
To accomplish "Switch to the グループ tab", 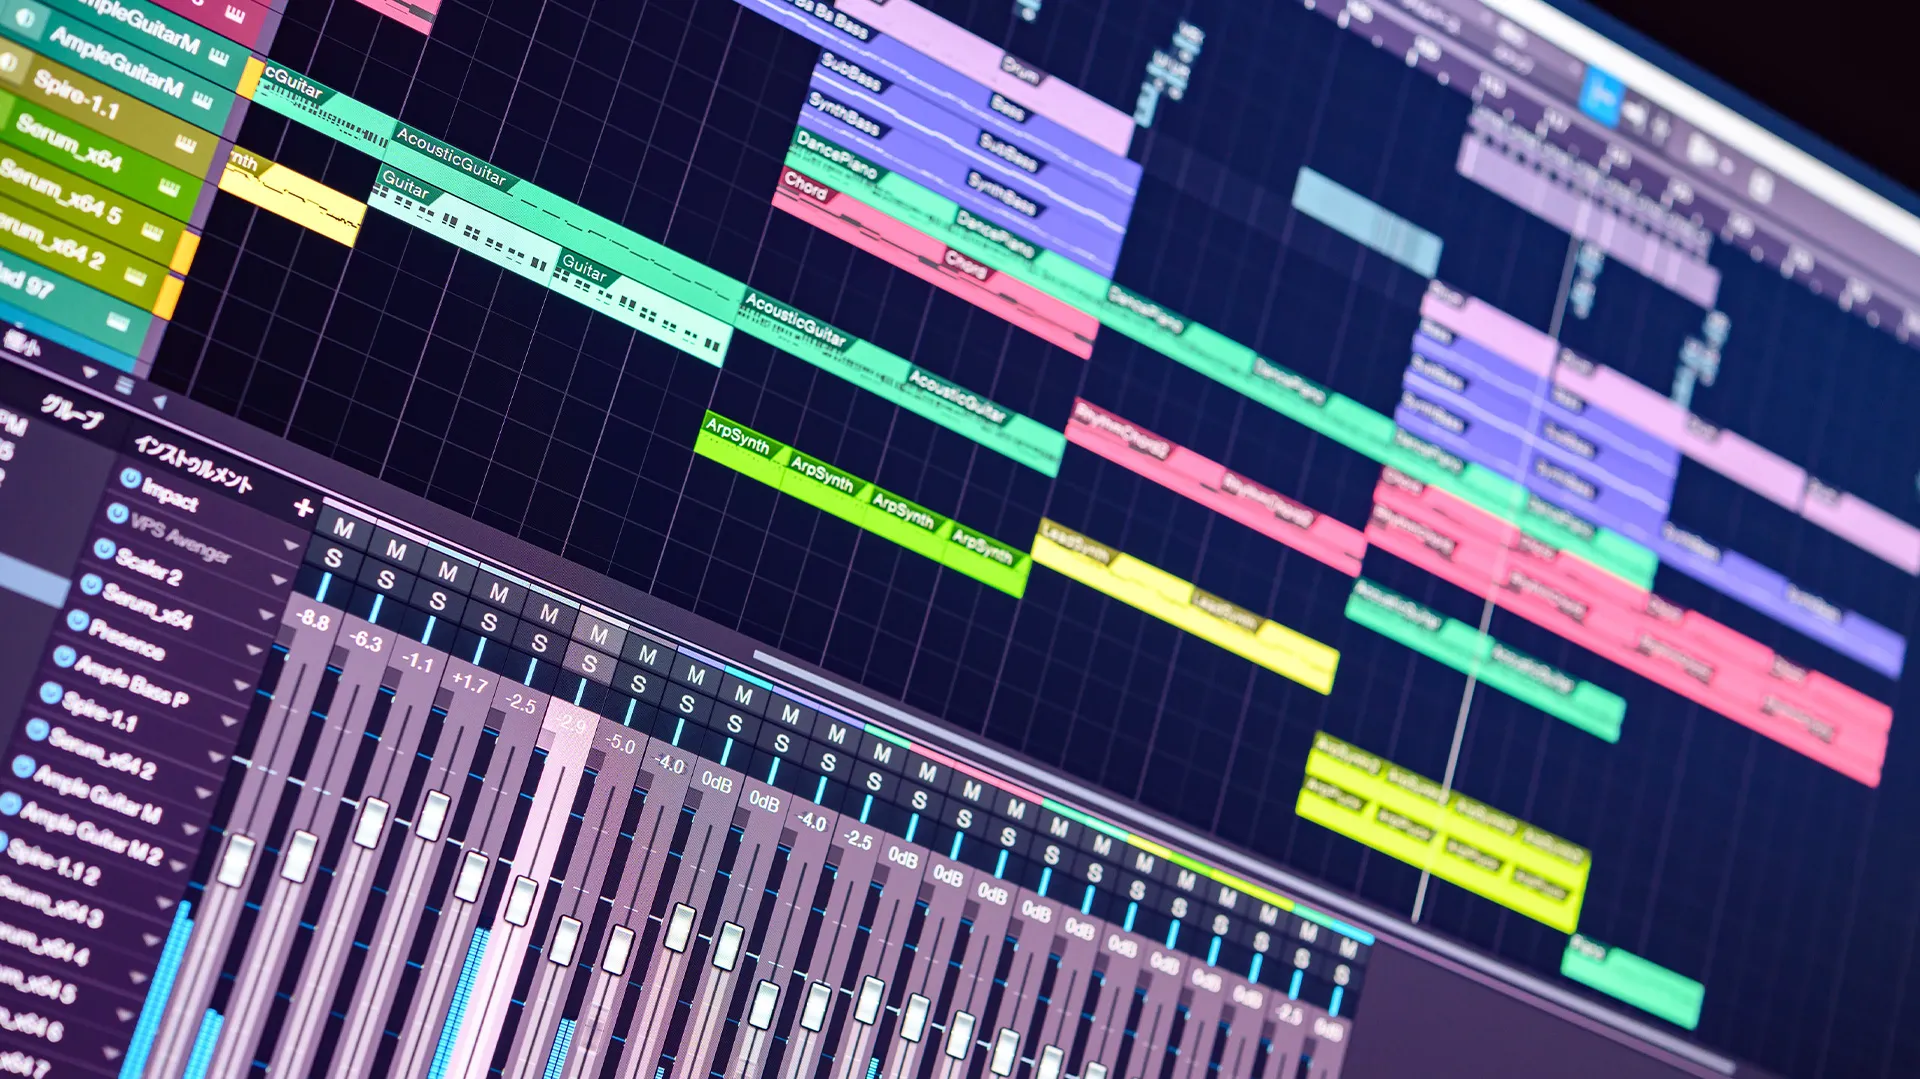I will (72, 410).
